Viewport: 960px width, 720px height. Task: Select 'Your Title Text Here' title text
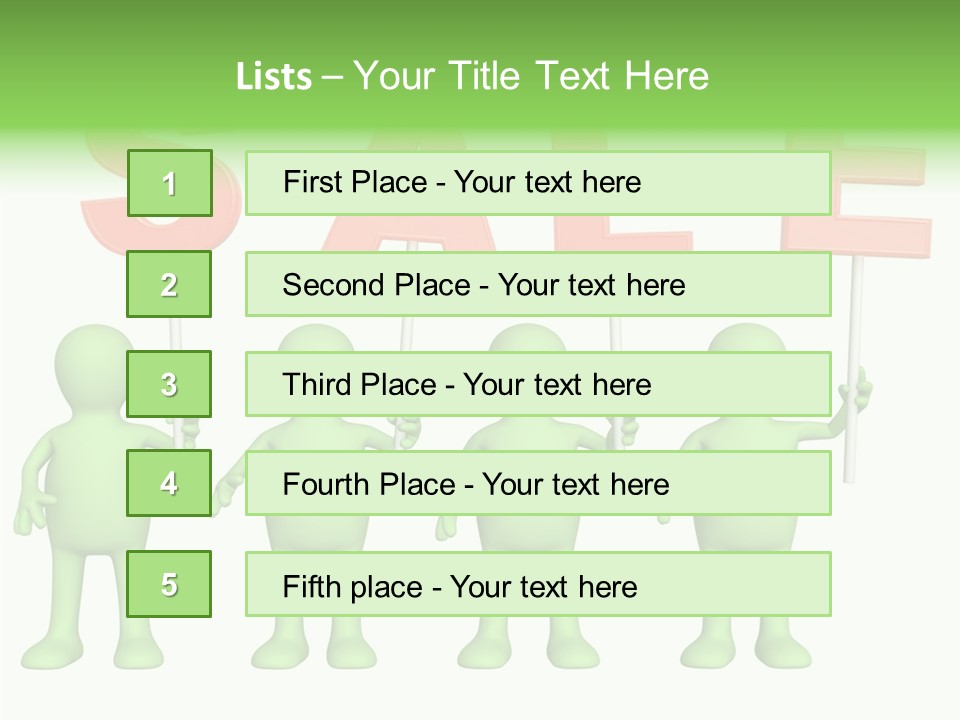click(x=531, y=76)
